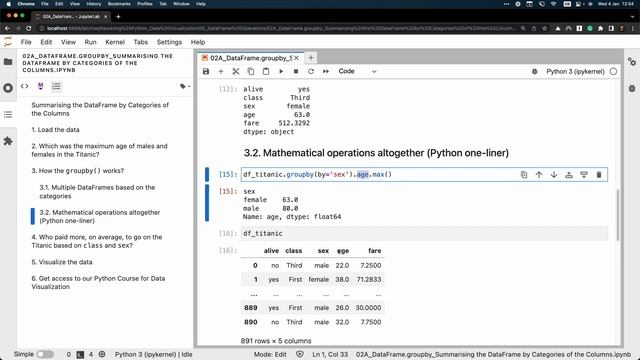The image size is (640, 360).
Task: Run the selected cell with play icon
Action: [281, 71]
